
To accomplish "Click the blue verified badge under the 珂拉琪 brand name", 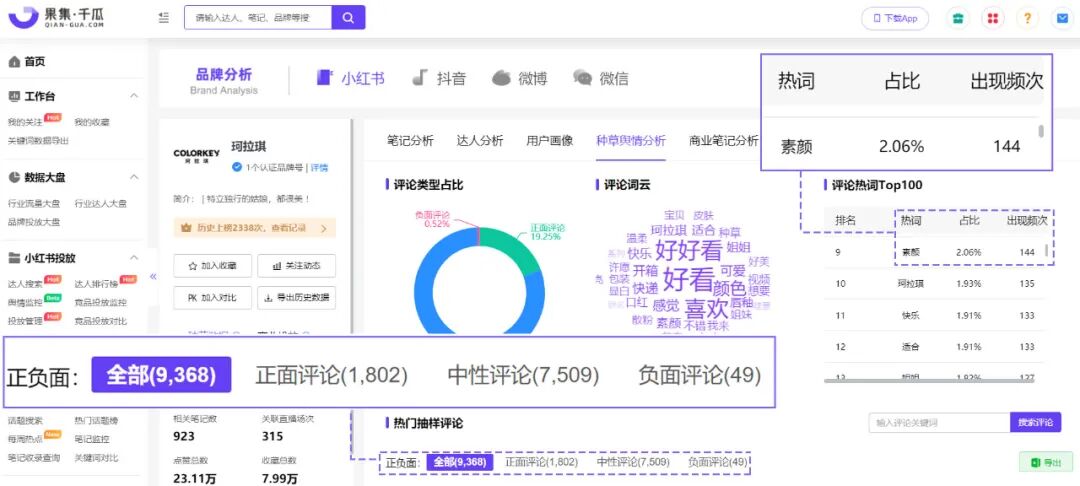I will click(237, 167).
